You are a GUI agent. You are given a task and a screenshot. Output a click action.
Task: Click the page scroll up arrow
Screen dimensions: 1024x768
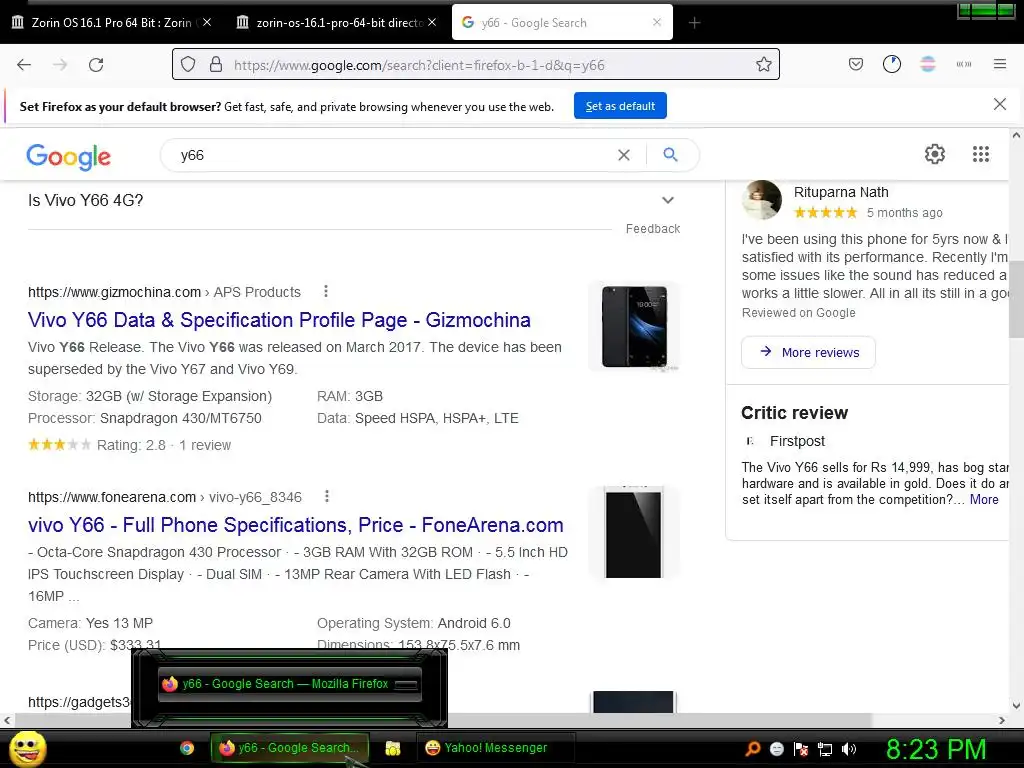click(1016, 135)
